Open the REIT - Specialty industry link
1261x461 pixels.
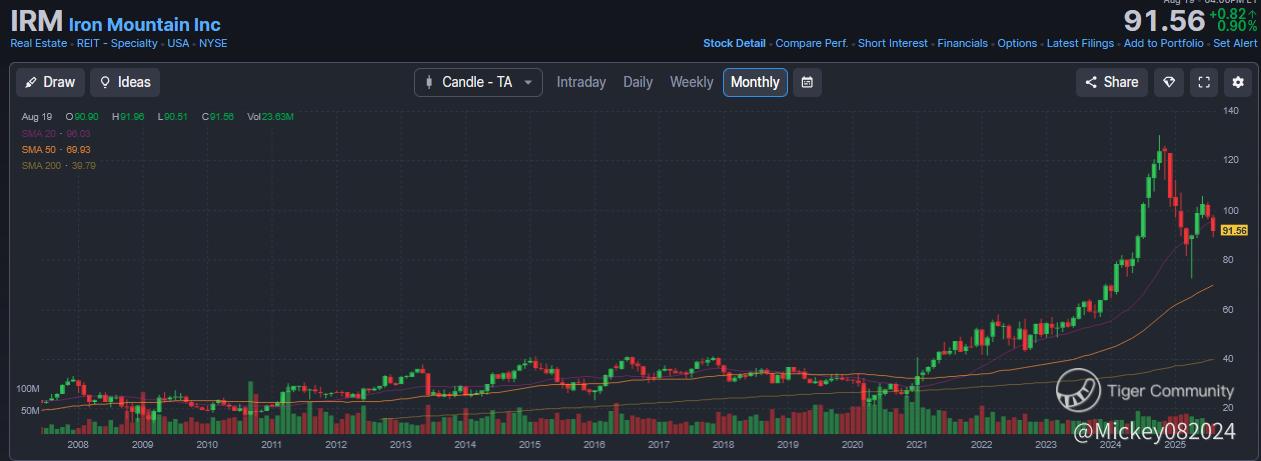click(118, 43)
